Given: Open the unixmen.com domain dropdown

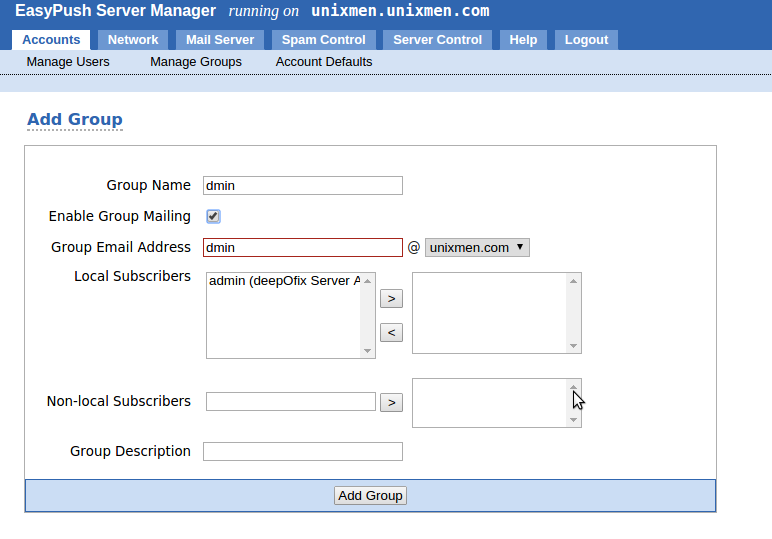Looking at the screenshot, I should point(477,248).
